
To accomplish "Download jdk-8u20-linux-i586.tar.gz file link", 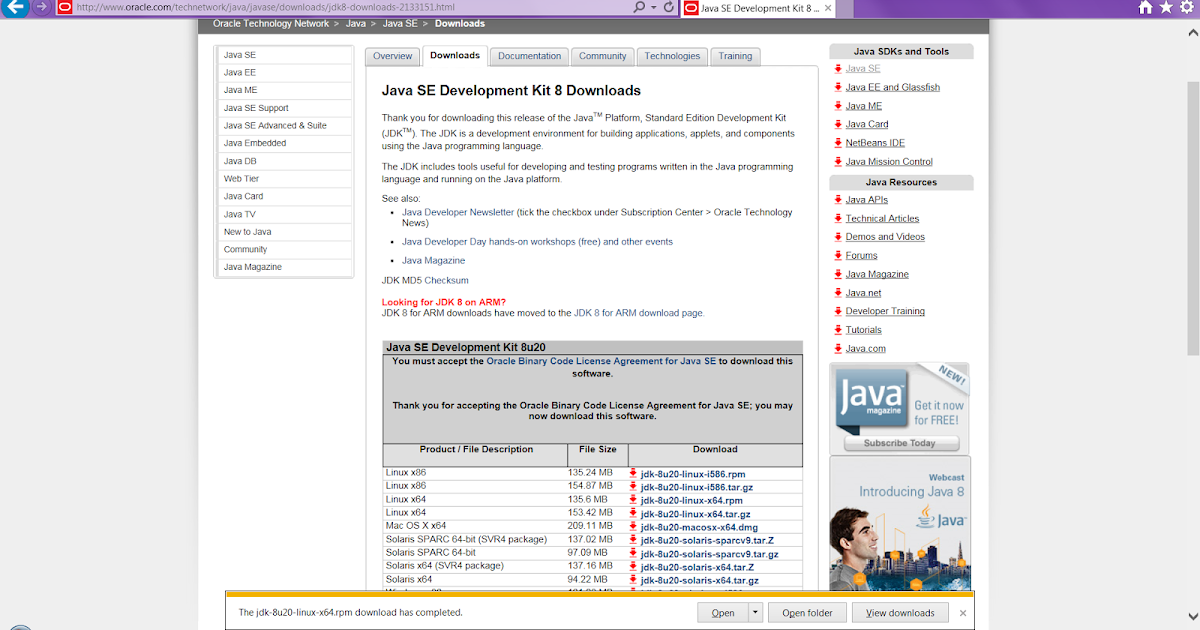I will coord(697,488).
